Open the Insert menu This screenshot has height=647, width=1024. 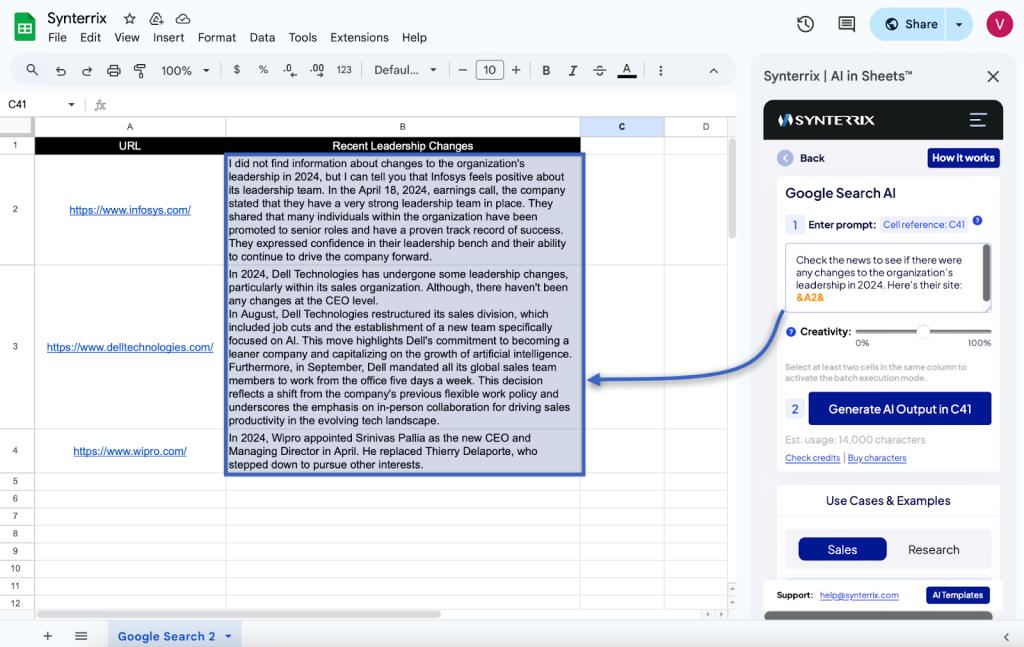tap(168, 37)
